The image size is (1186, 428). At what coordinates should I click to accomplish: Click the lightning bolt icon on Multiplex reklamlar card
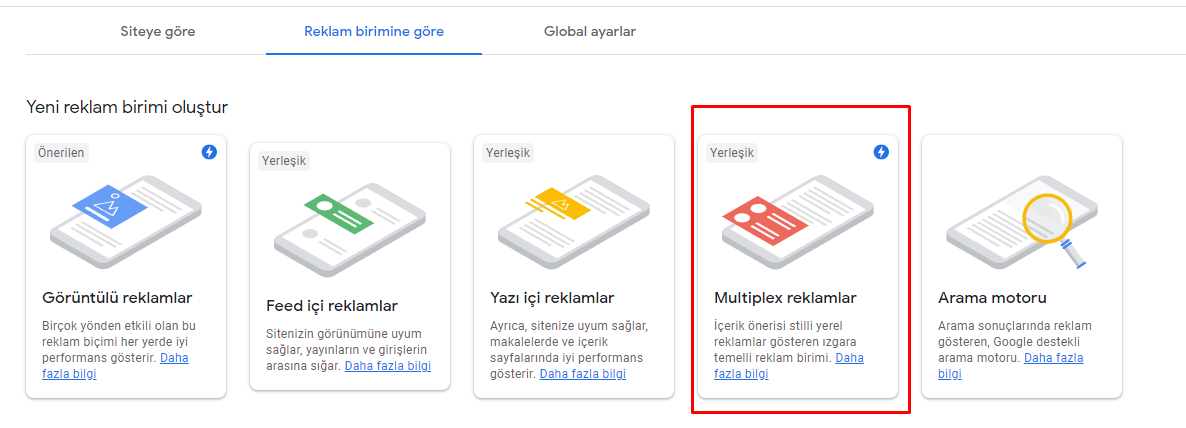pos(881,152)
